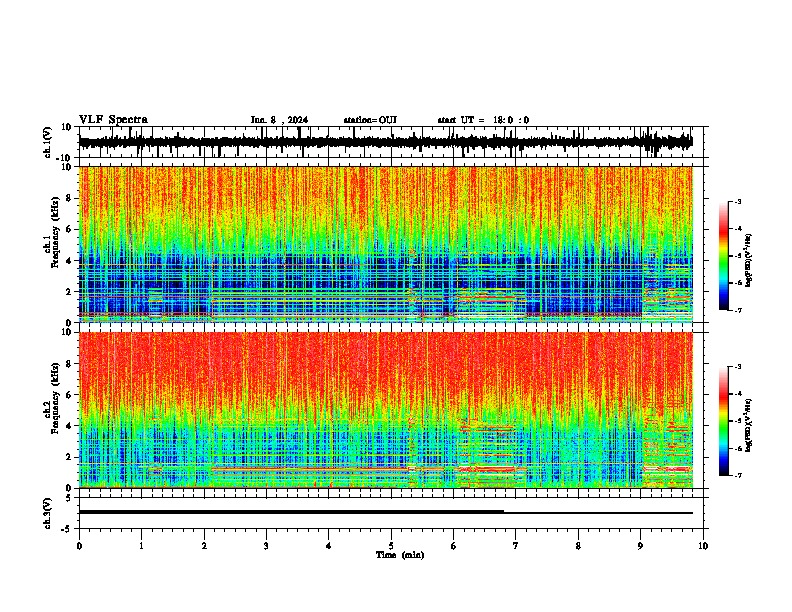
Task: Click the ch.2 spectrogram color scale bar
Action: click(723, 421)
